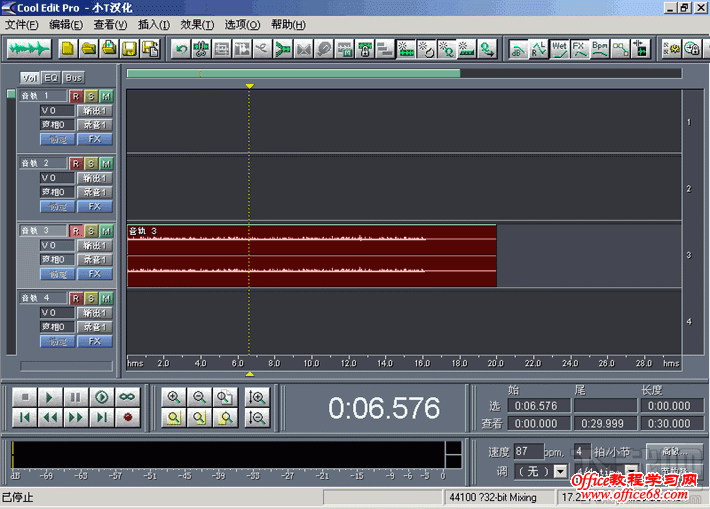The height and width of the screenshot is (509, 710).
Task: Click the zoom in horizontally magnifier
Action: coord(174,397)
